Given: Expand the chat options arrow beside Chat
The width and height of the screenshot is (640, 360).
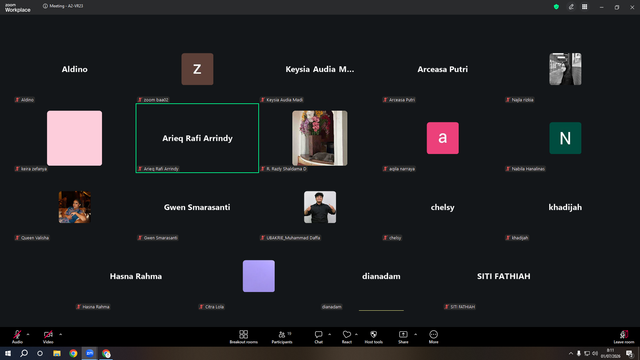Looking at the screenshot, I should point(329,334).
